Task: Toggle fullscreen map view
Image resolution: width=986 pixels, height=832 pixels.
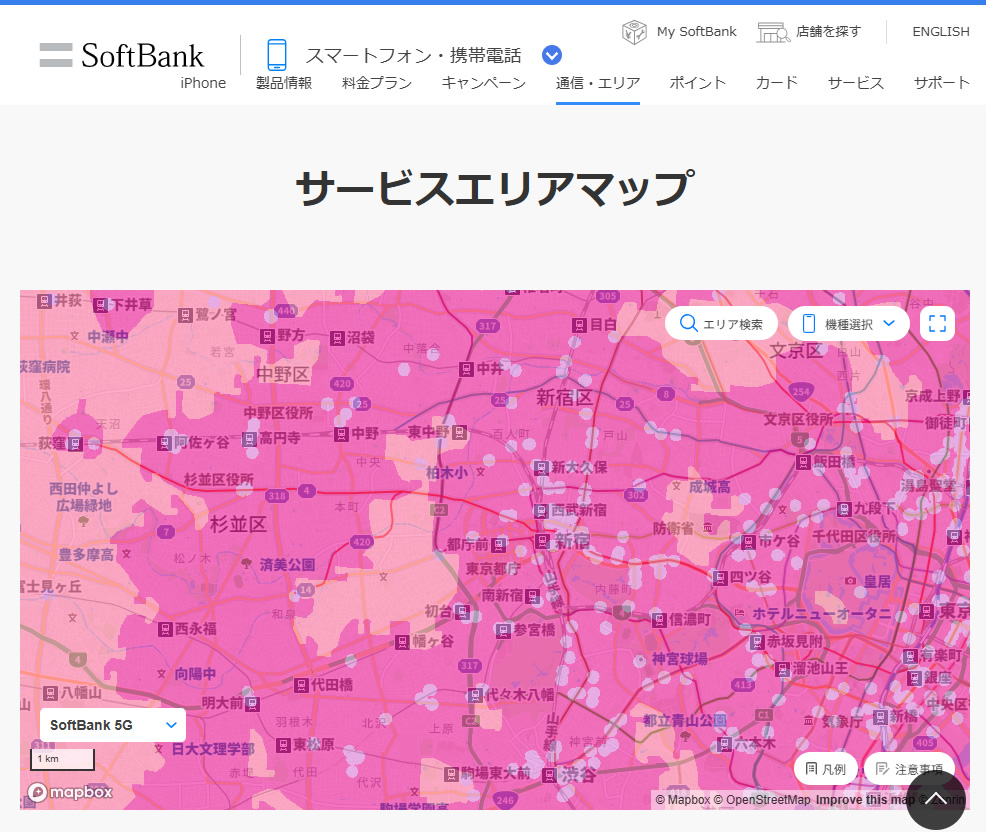Action: click(937, 323)
